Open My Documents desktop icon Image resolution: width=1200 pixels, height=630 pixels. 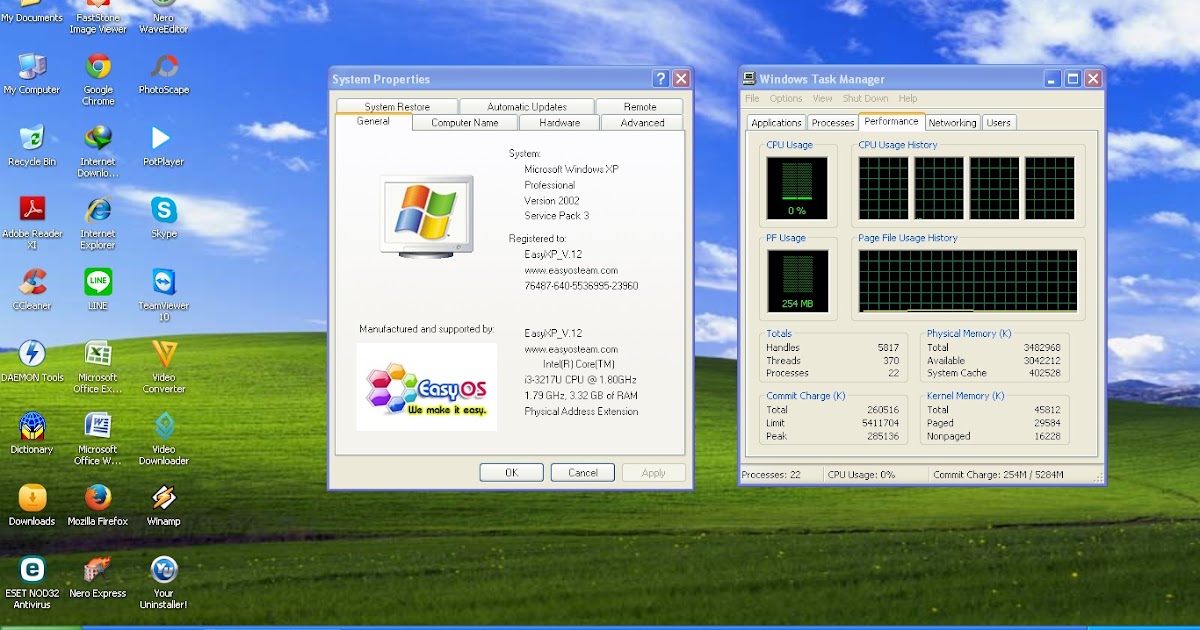coord(32,12)
